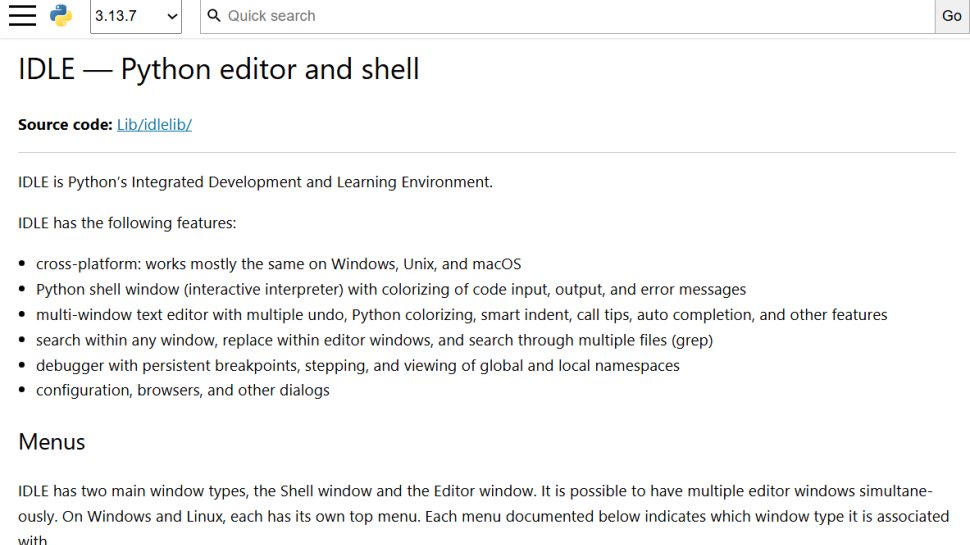The height and width of the screenshot is (545, 970).
Task: Click the Integrated Development and Learning Environment sentence
Action: (x=255, y=182)
